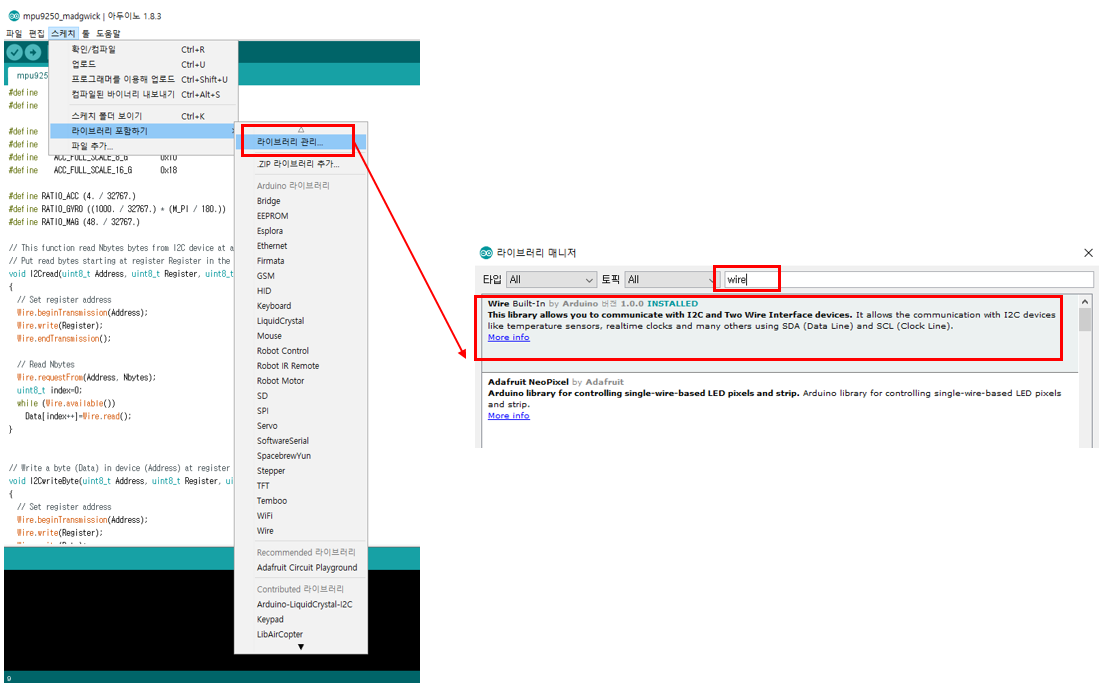Switch to the mpu925 sketch tab
This screenshot has width=1107, height=695.
(31, 76)
